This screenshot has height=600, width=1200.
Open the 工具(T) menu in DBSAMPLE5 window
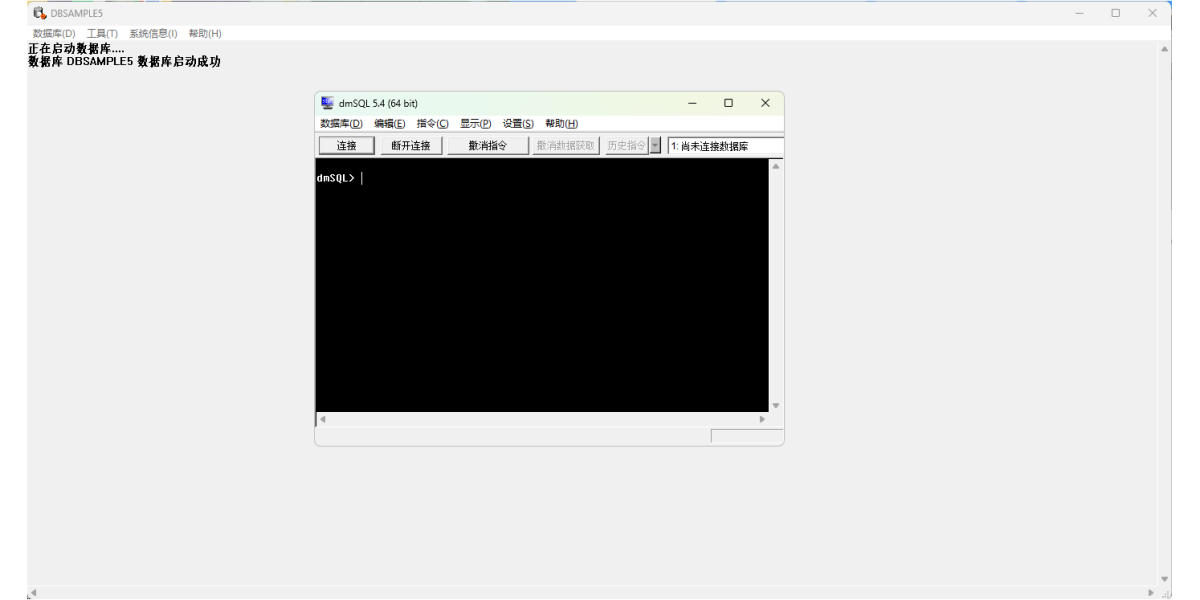click(x=102, y=34)
